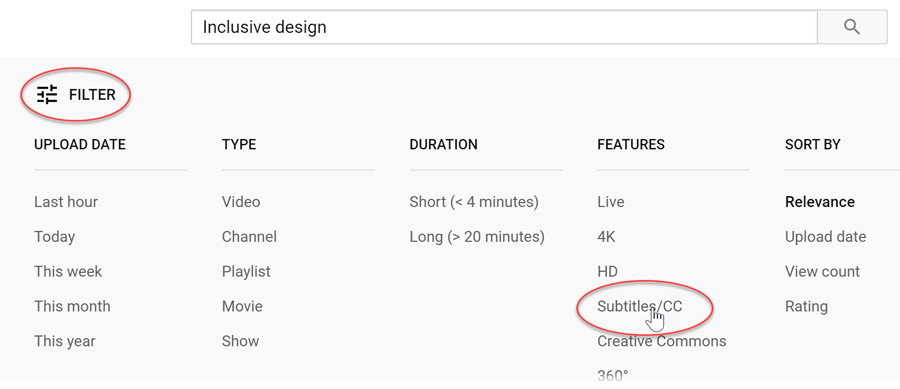
Task: Sort results by Upload date
Action: (x=825, y=237)
